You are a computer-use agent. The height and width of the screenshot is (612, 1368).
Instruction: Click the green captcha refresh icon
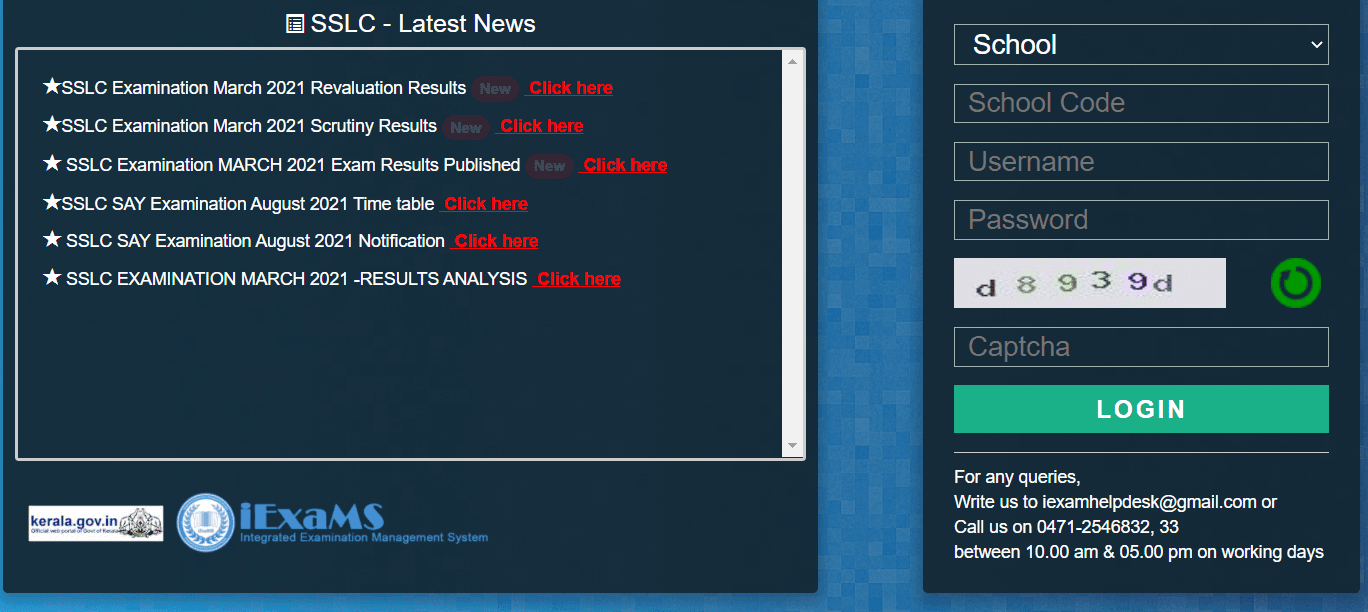[1295, 283]
